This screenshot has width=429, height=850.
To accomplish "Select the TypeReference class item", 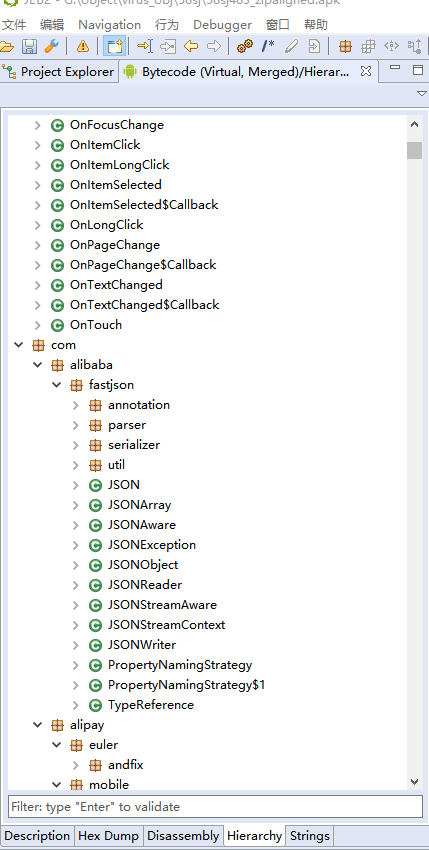I will (151, 705).
